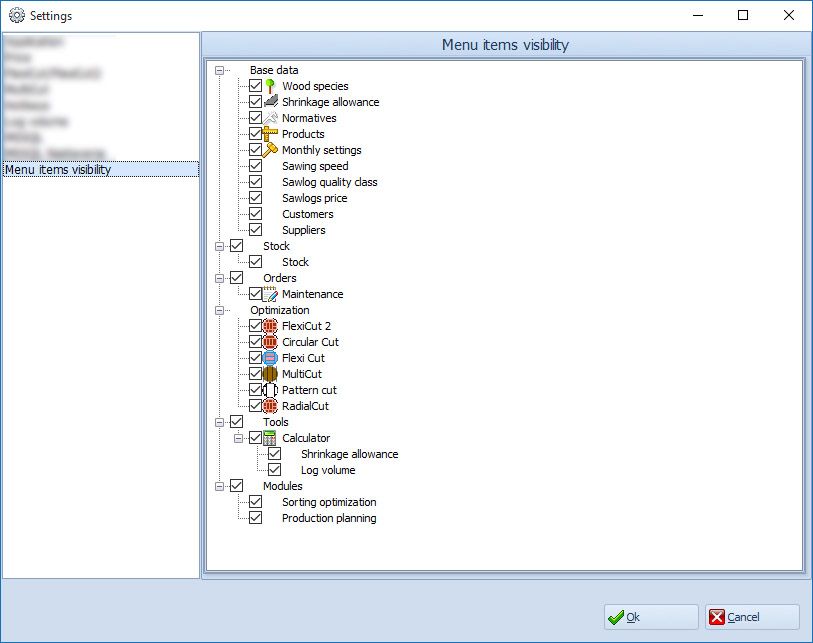Click Ok to save settings
813x643 pixels.
coord(651,617)
